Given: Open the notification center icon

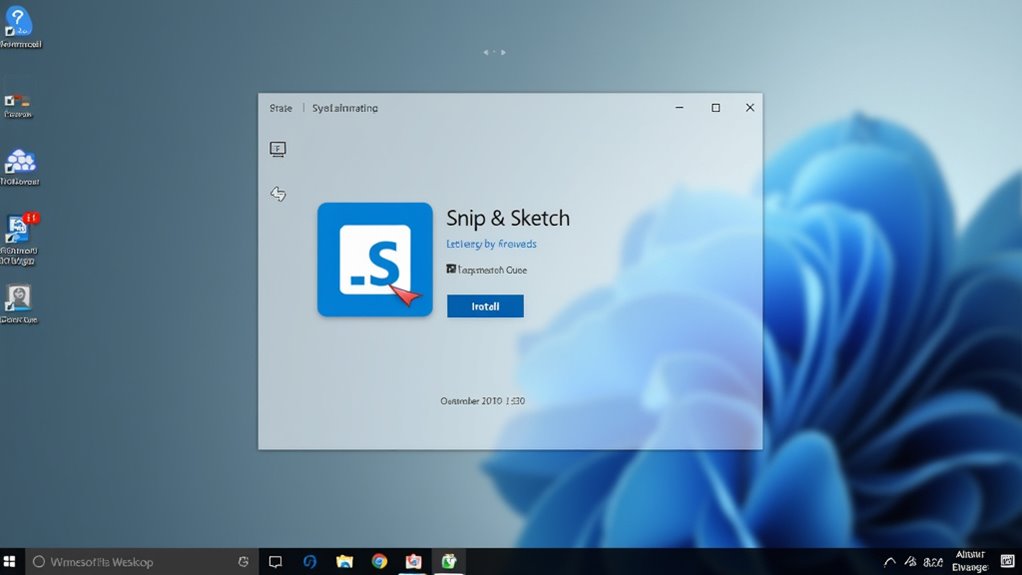Looking at the screenshot, I should click(x=1008, y=561).
